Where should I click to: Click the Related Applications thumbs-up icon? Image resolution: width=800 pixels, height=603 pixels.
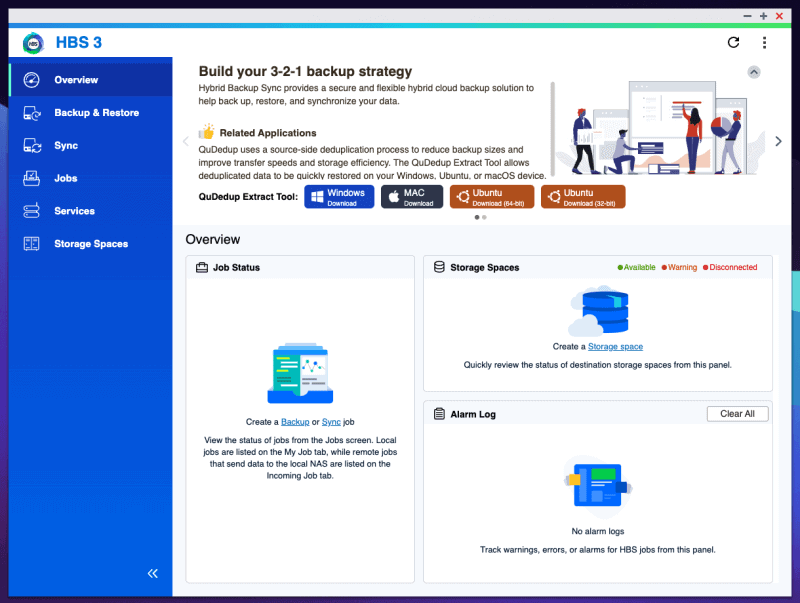click(207, 132)
